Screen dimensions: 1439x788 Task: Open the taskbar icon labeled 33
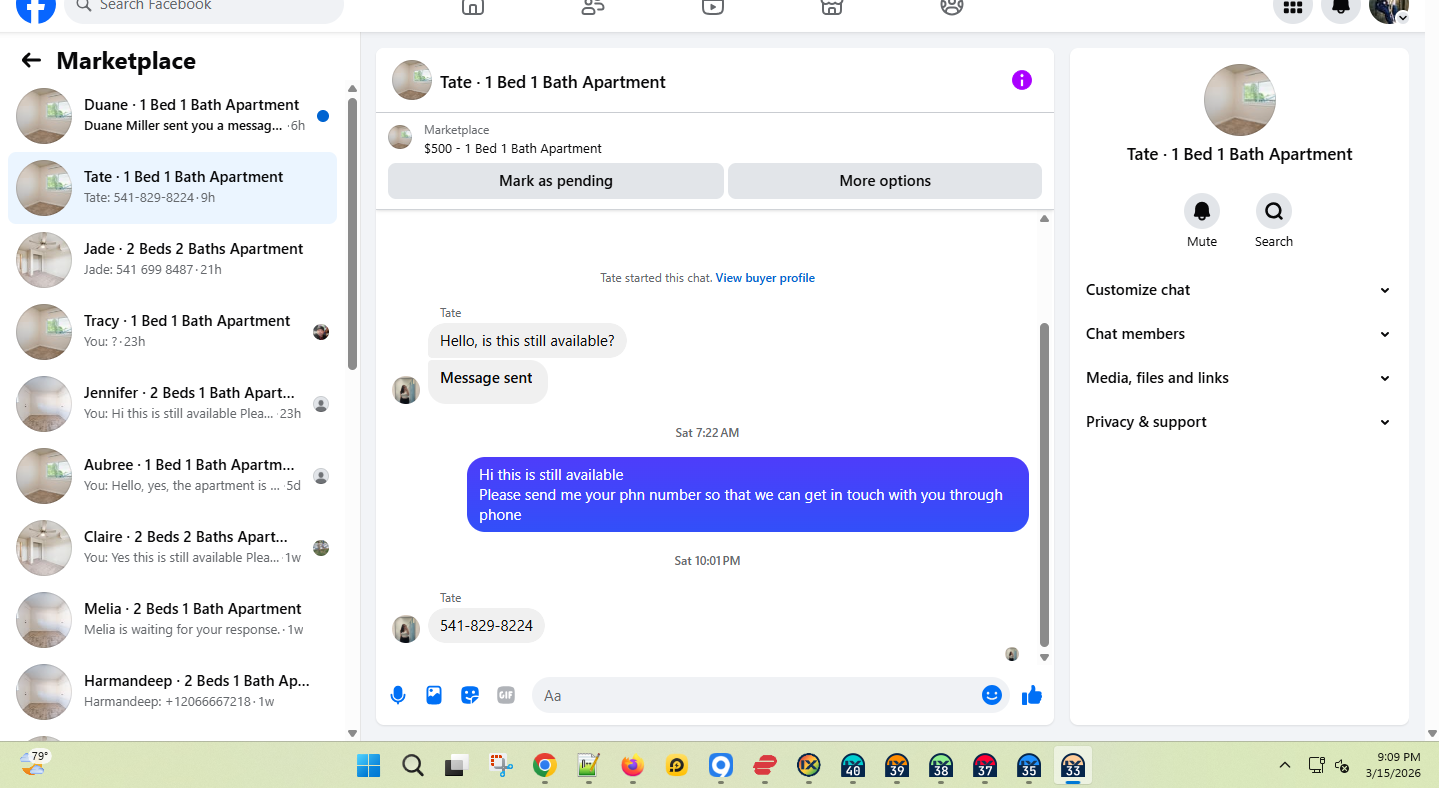[1073, 766]
